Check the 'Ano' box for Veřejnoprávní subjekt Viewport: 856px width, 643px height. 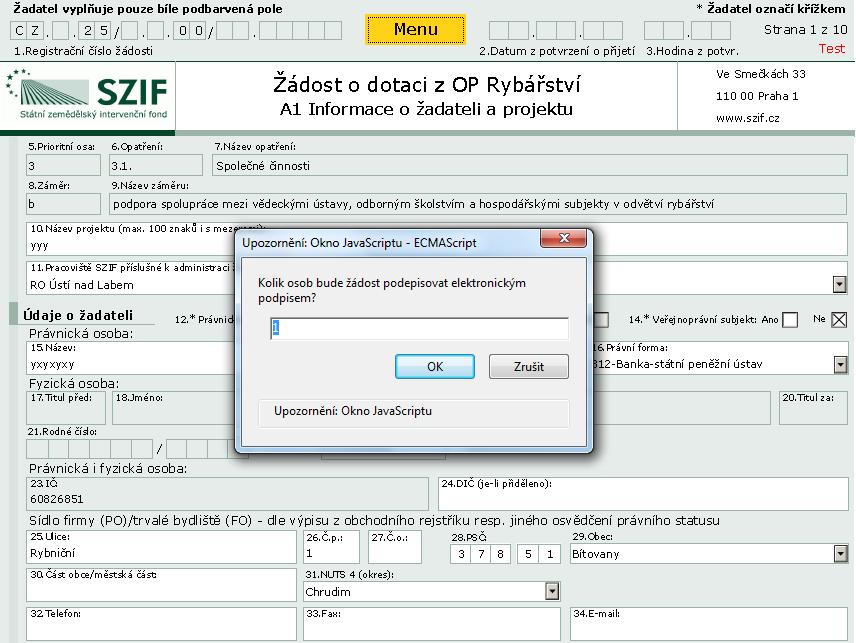point(790,320)
